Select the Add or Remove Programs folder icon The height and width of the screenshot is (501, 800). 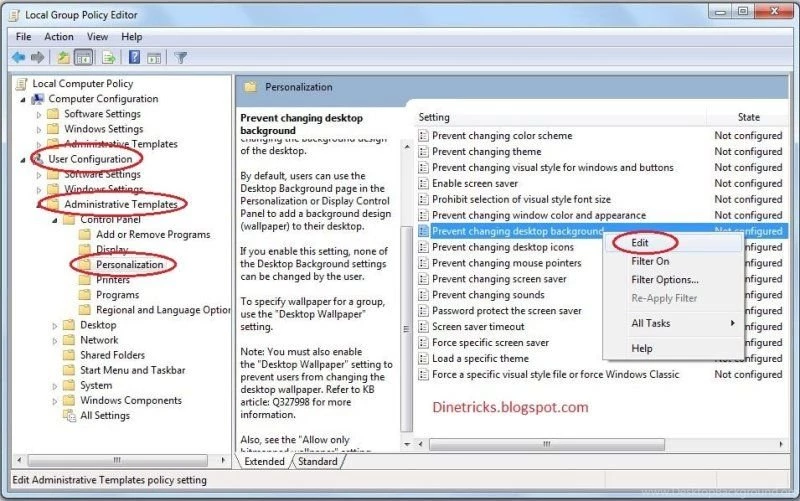click(x=85, y=235)
